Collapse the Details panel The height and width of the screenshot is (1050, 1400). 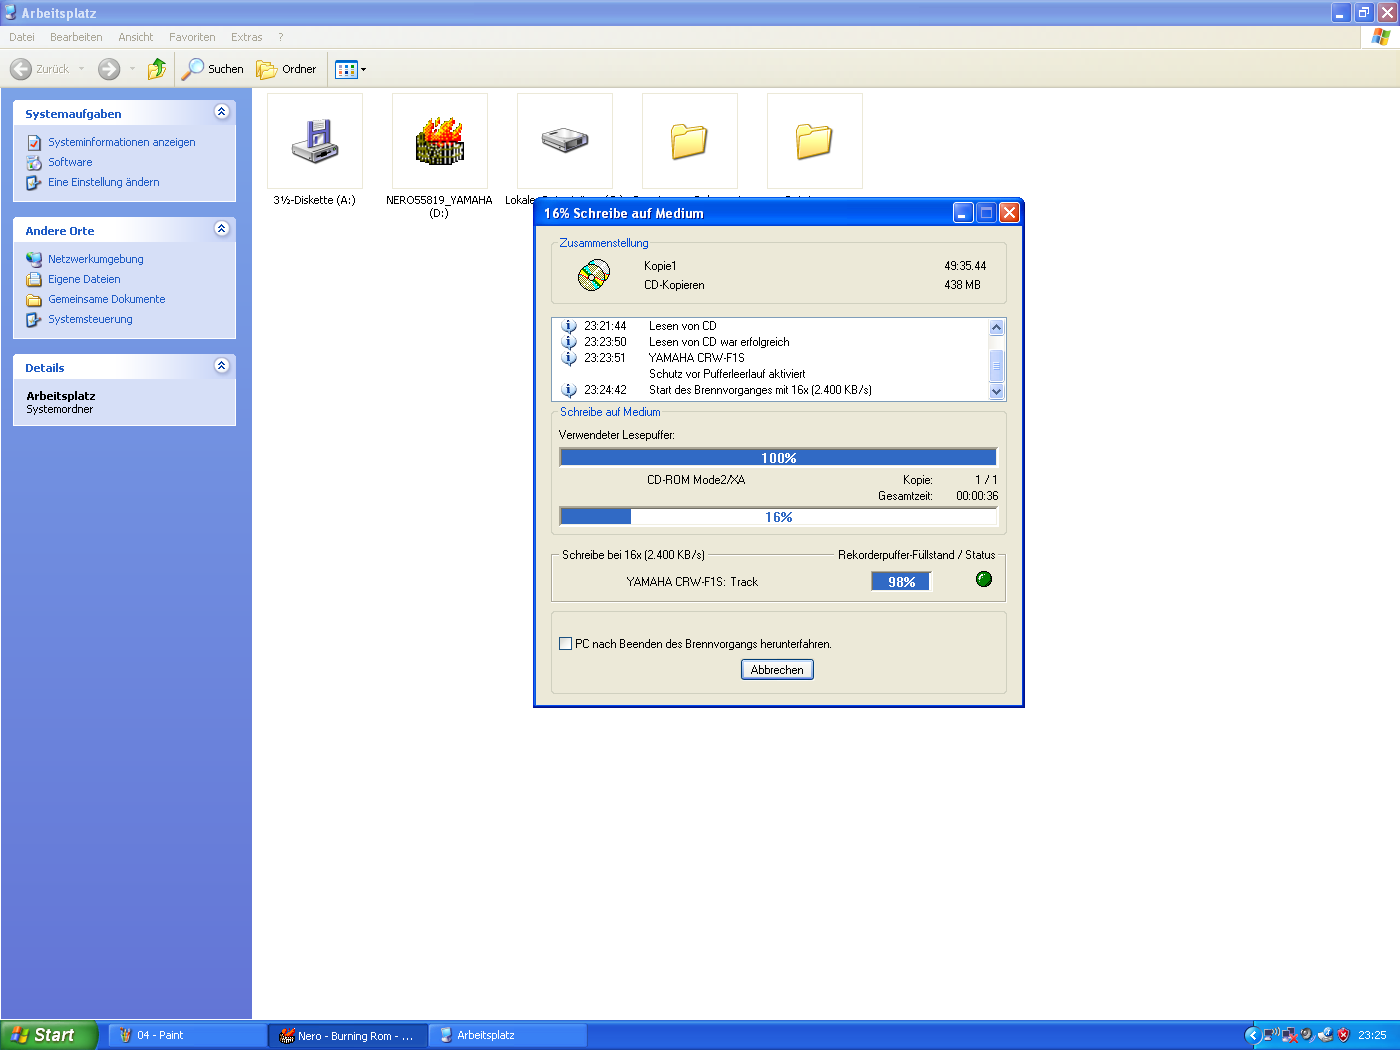click(x=222, y=366)
